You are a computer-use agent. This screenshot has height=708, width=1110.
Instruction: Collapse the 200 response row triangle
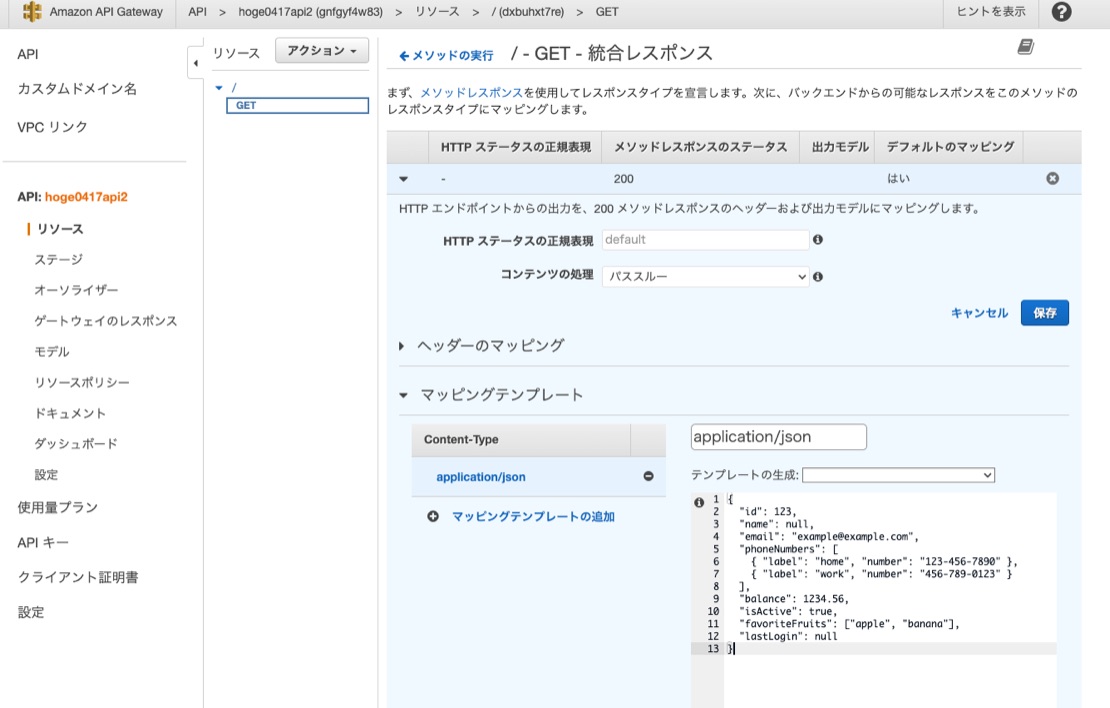pyautogui.click(x=404, y=178)
